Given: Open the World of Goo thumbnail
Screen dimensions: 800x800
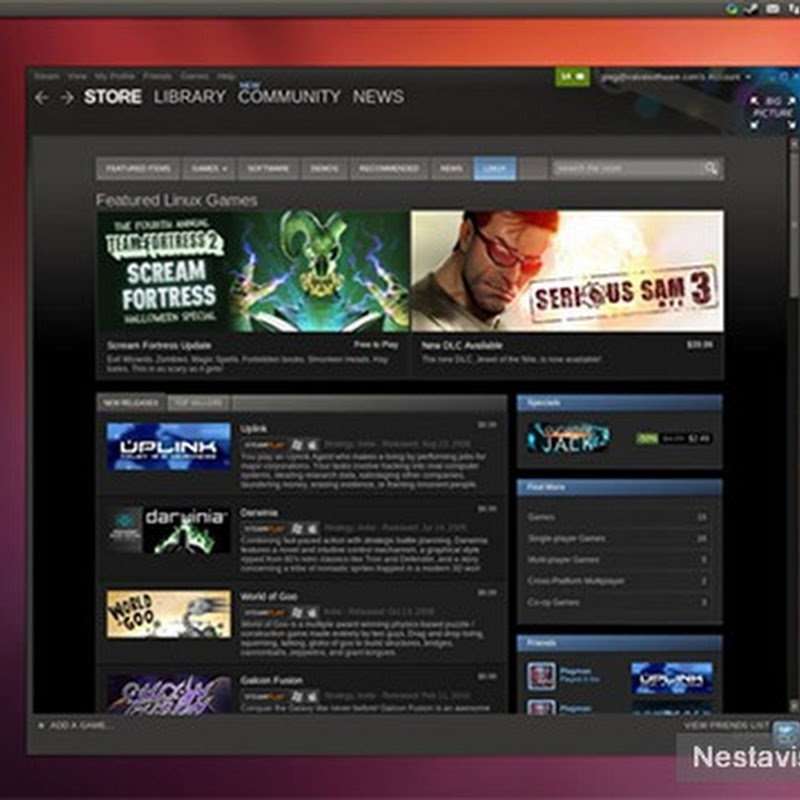Looking at the screenshot, I should pos(169,614).
